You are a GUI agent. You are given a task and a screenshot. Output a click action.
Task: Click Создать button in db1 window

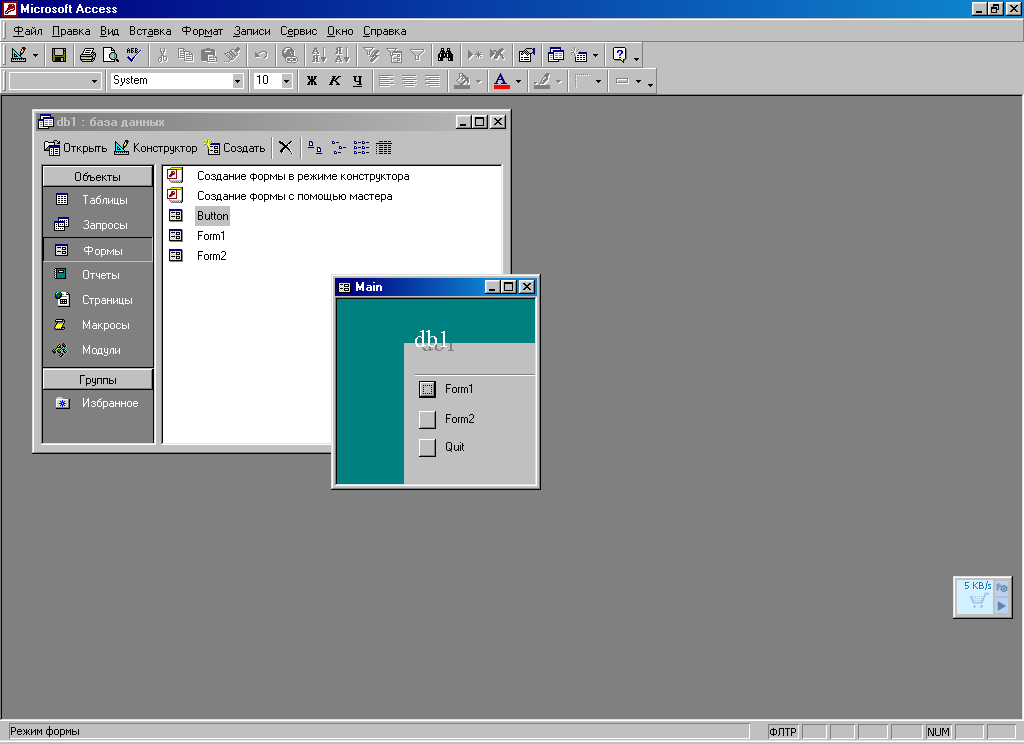[x=234, y=148]
